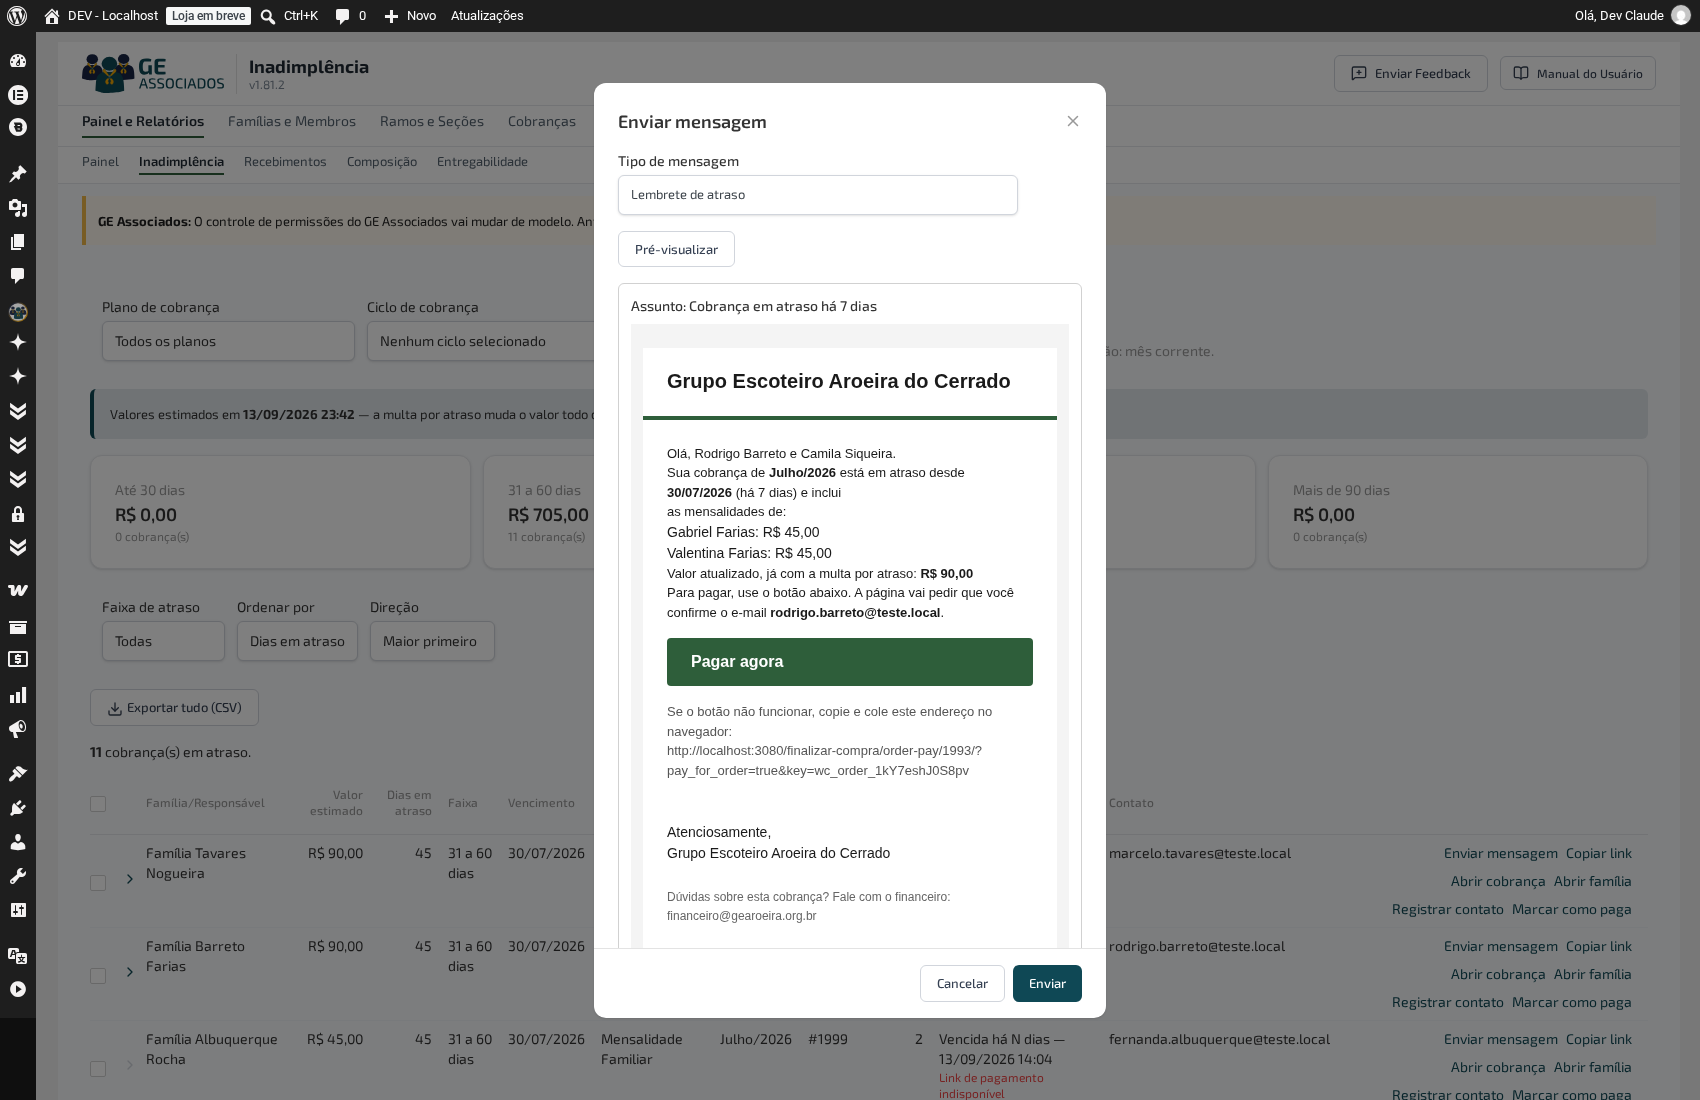
Task: Open the Direção dropdown
Action: coord(432,641)
